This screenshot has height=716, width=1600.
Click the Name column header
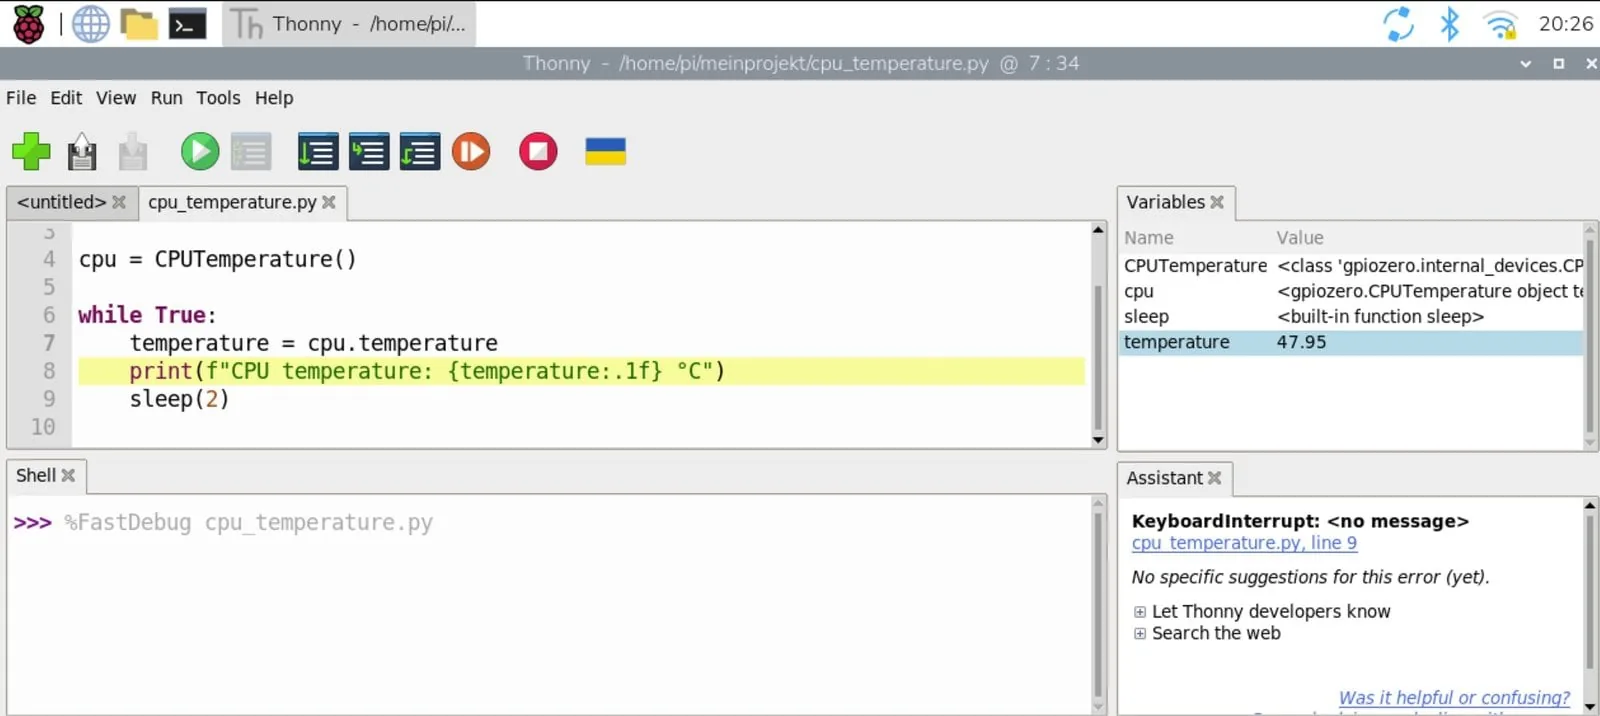(1149, 238)
